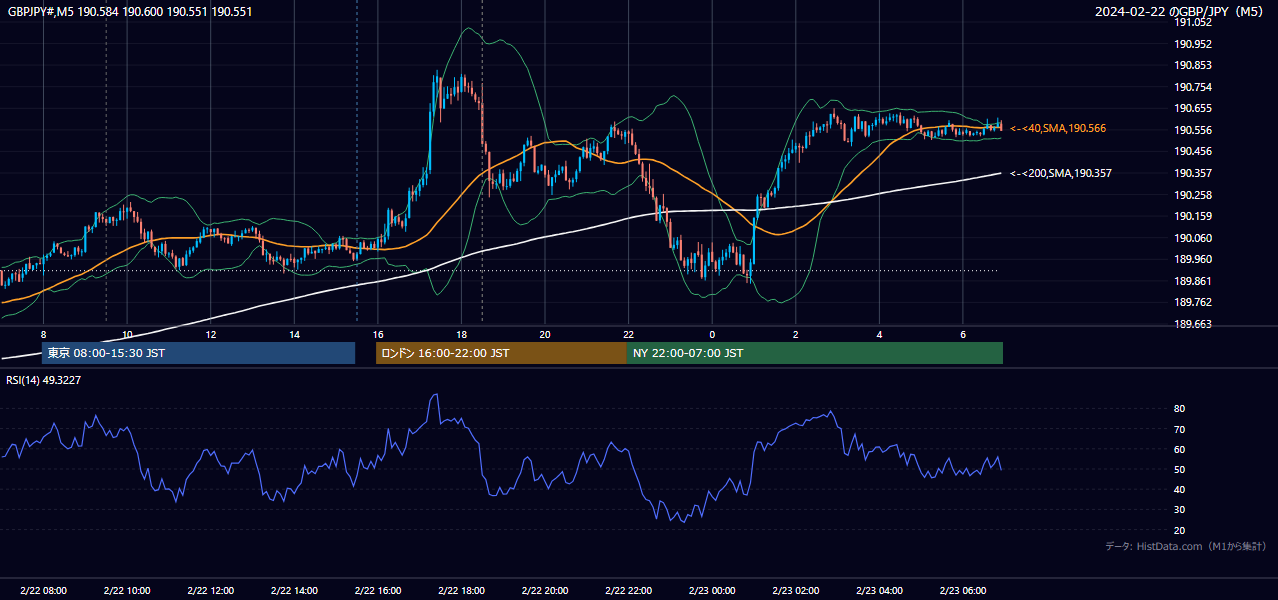Click the 2/22 16:00 date label
This screenshot has width=1278, height=600.
[x=378, y=591]
